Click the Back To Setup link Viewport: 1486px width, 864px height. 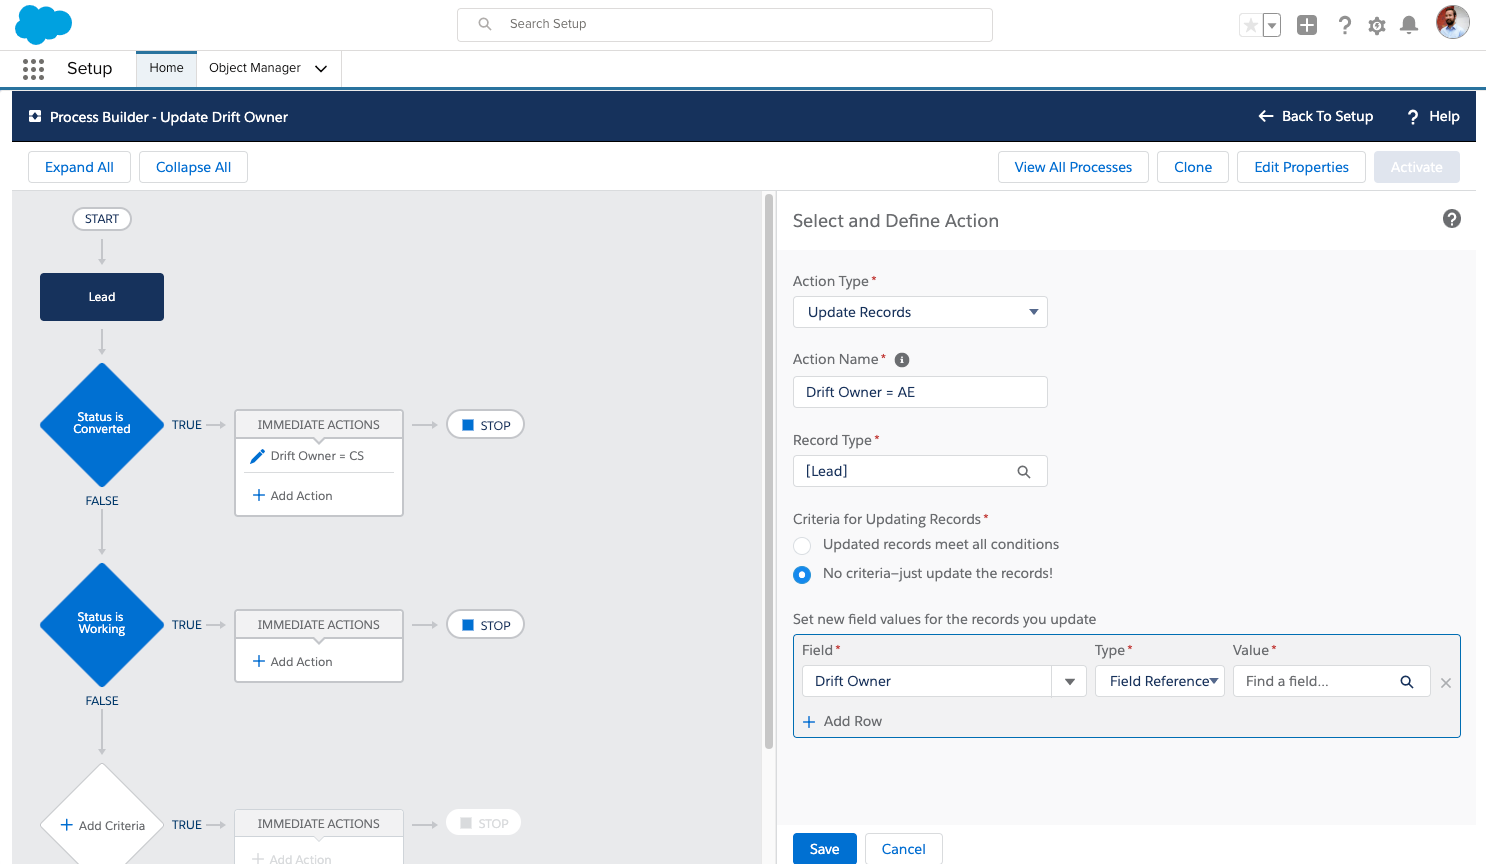[1315, 116]
